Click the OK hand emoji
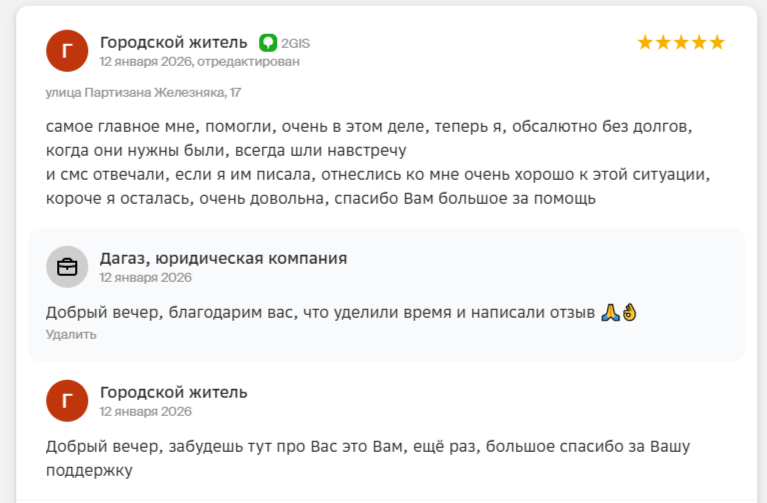This screenshot has height=503, width=767. pos(629,312)
